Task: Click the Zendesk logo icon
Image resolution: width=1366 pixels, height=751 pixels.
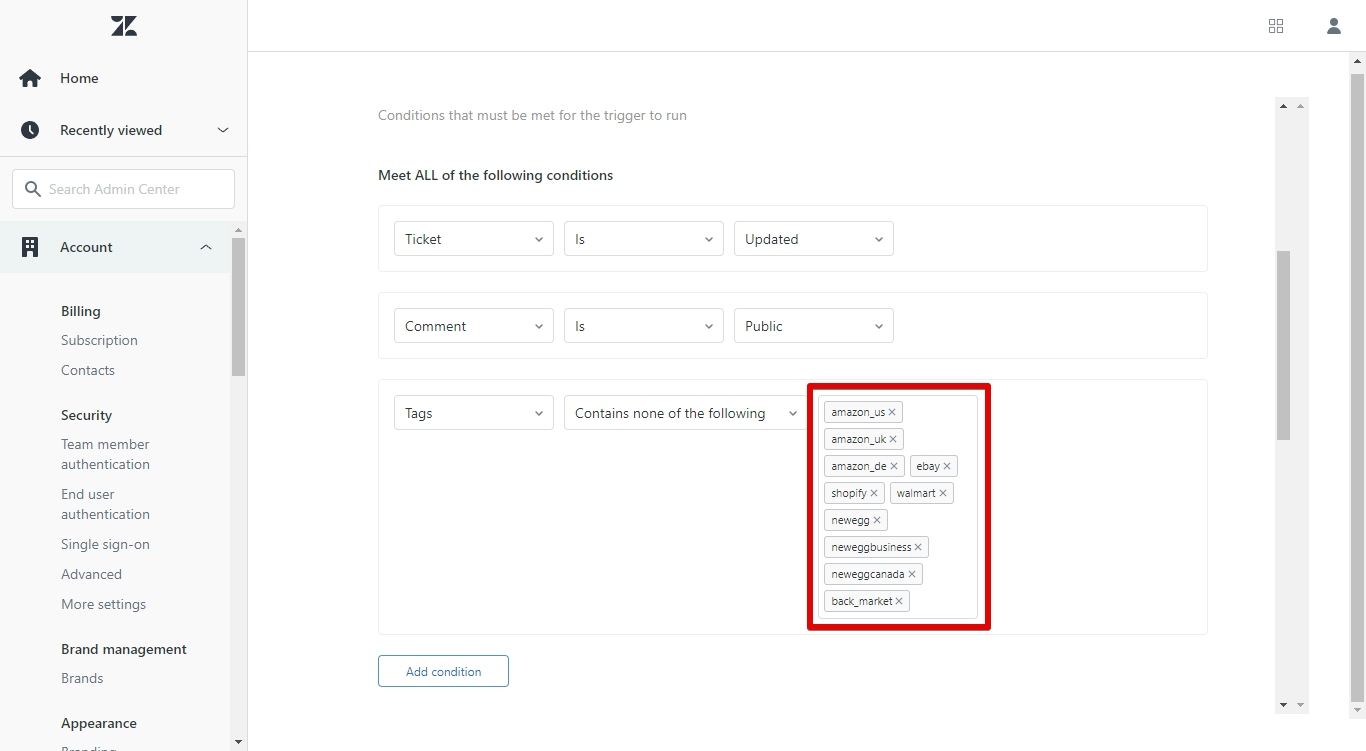Action: (x=124, y=26)
